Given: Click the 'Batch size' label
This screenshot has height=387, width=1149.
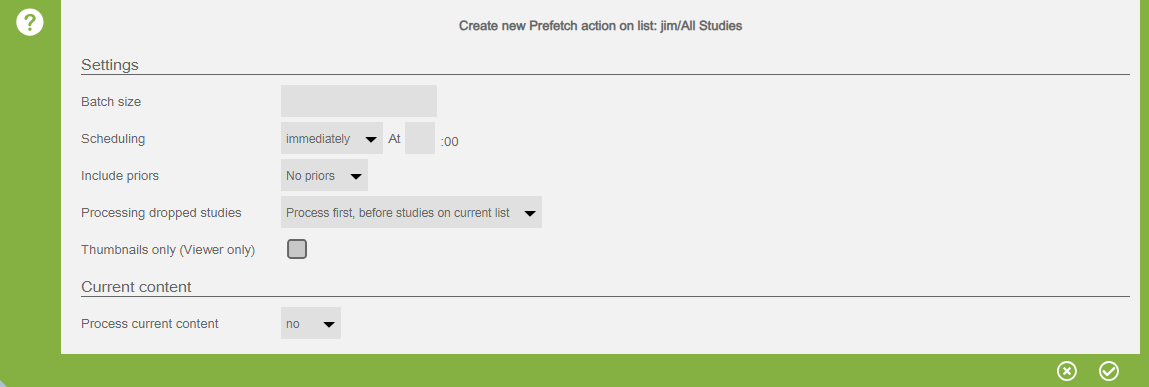Looking at the screenshot, I should pyautogui.click(x=111, y=102).
